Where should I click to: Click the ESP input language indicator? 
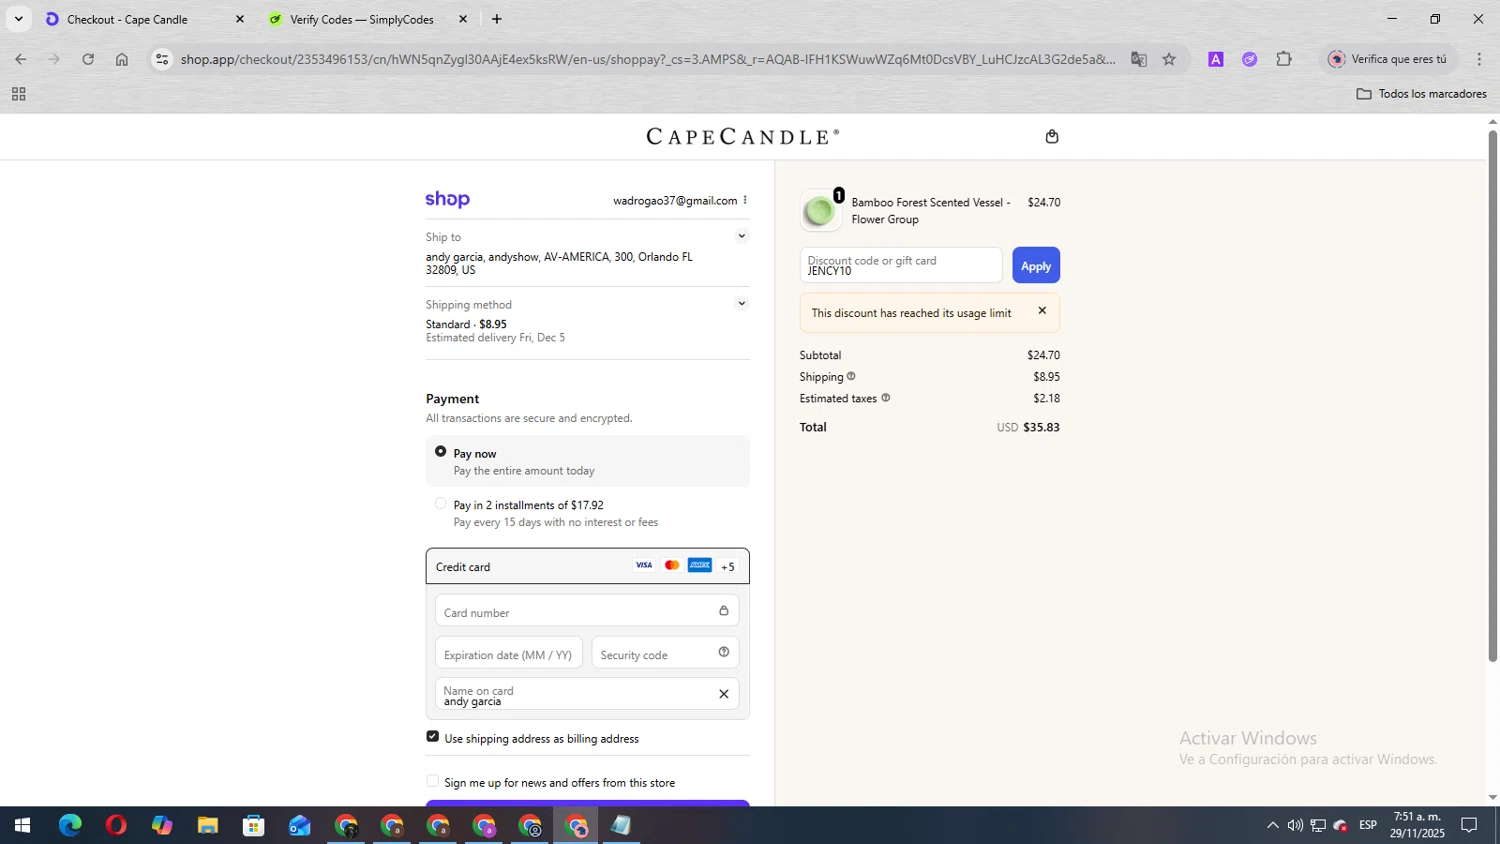1368,826
